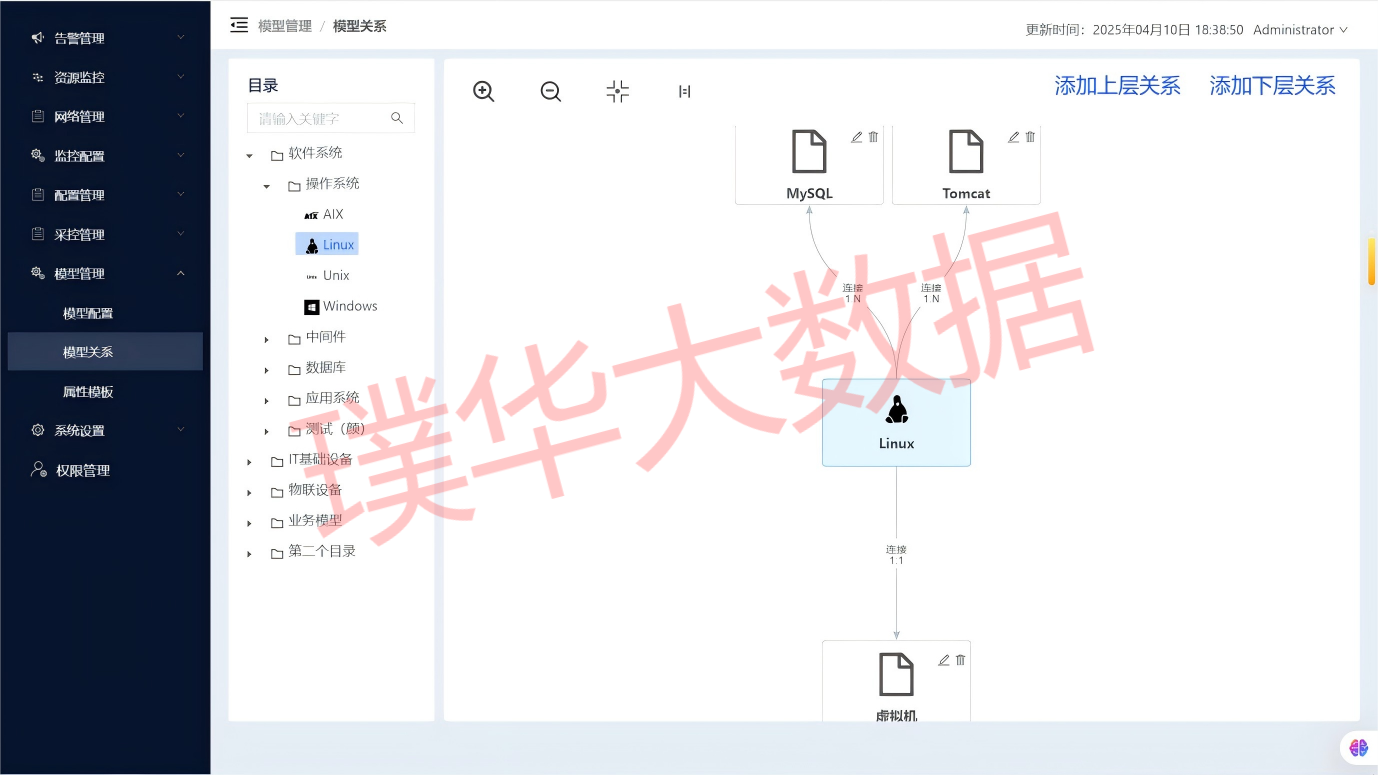Click the 添加下层关系 link
Image resolution: width=1378 pixels, height=775 pixels.
click(1272, 86)
